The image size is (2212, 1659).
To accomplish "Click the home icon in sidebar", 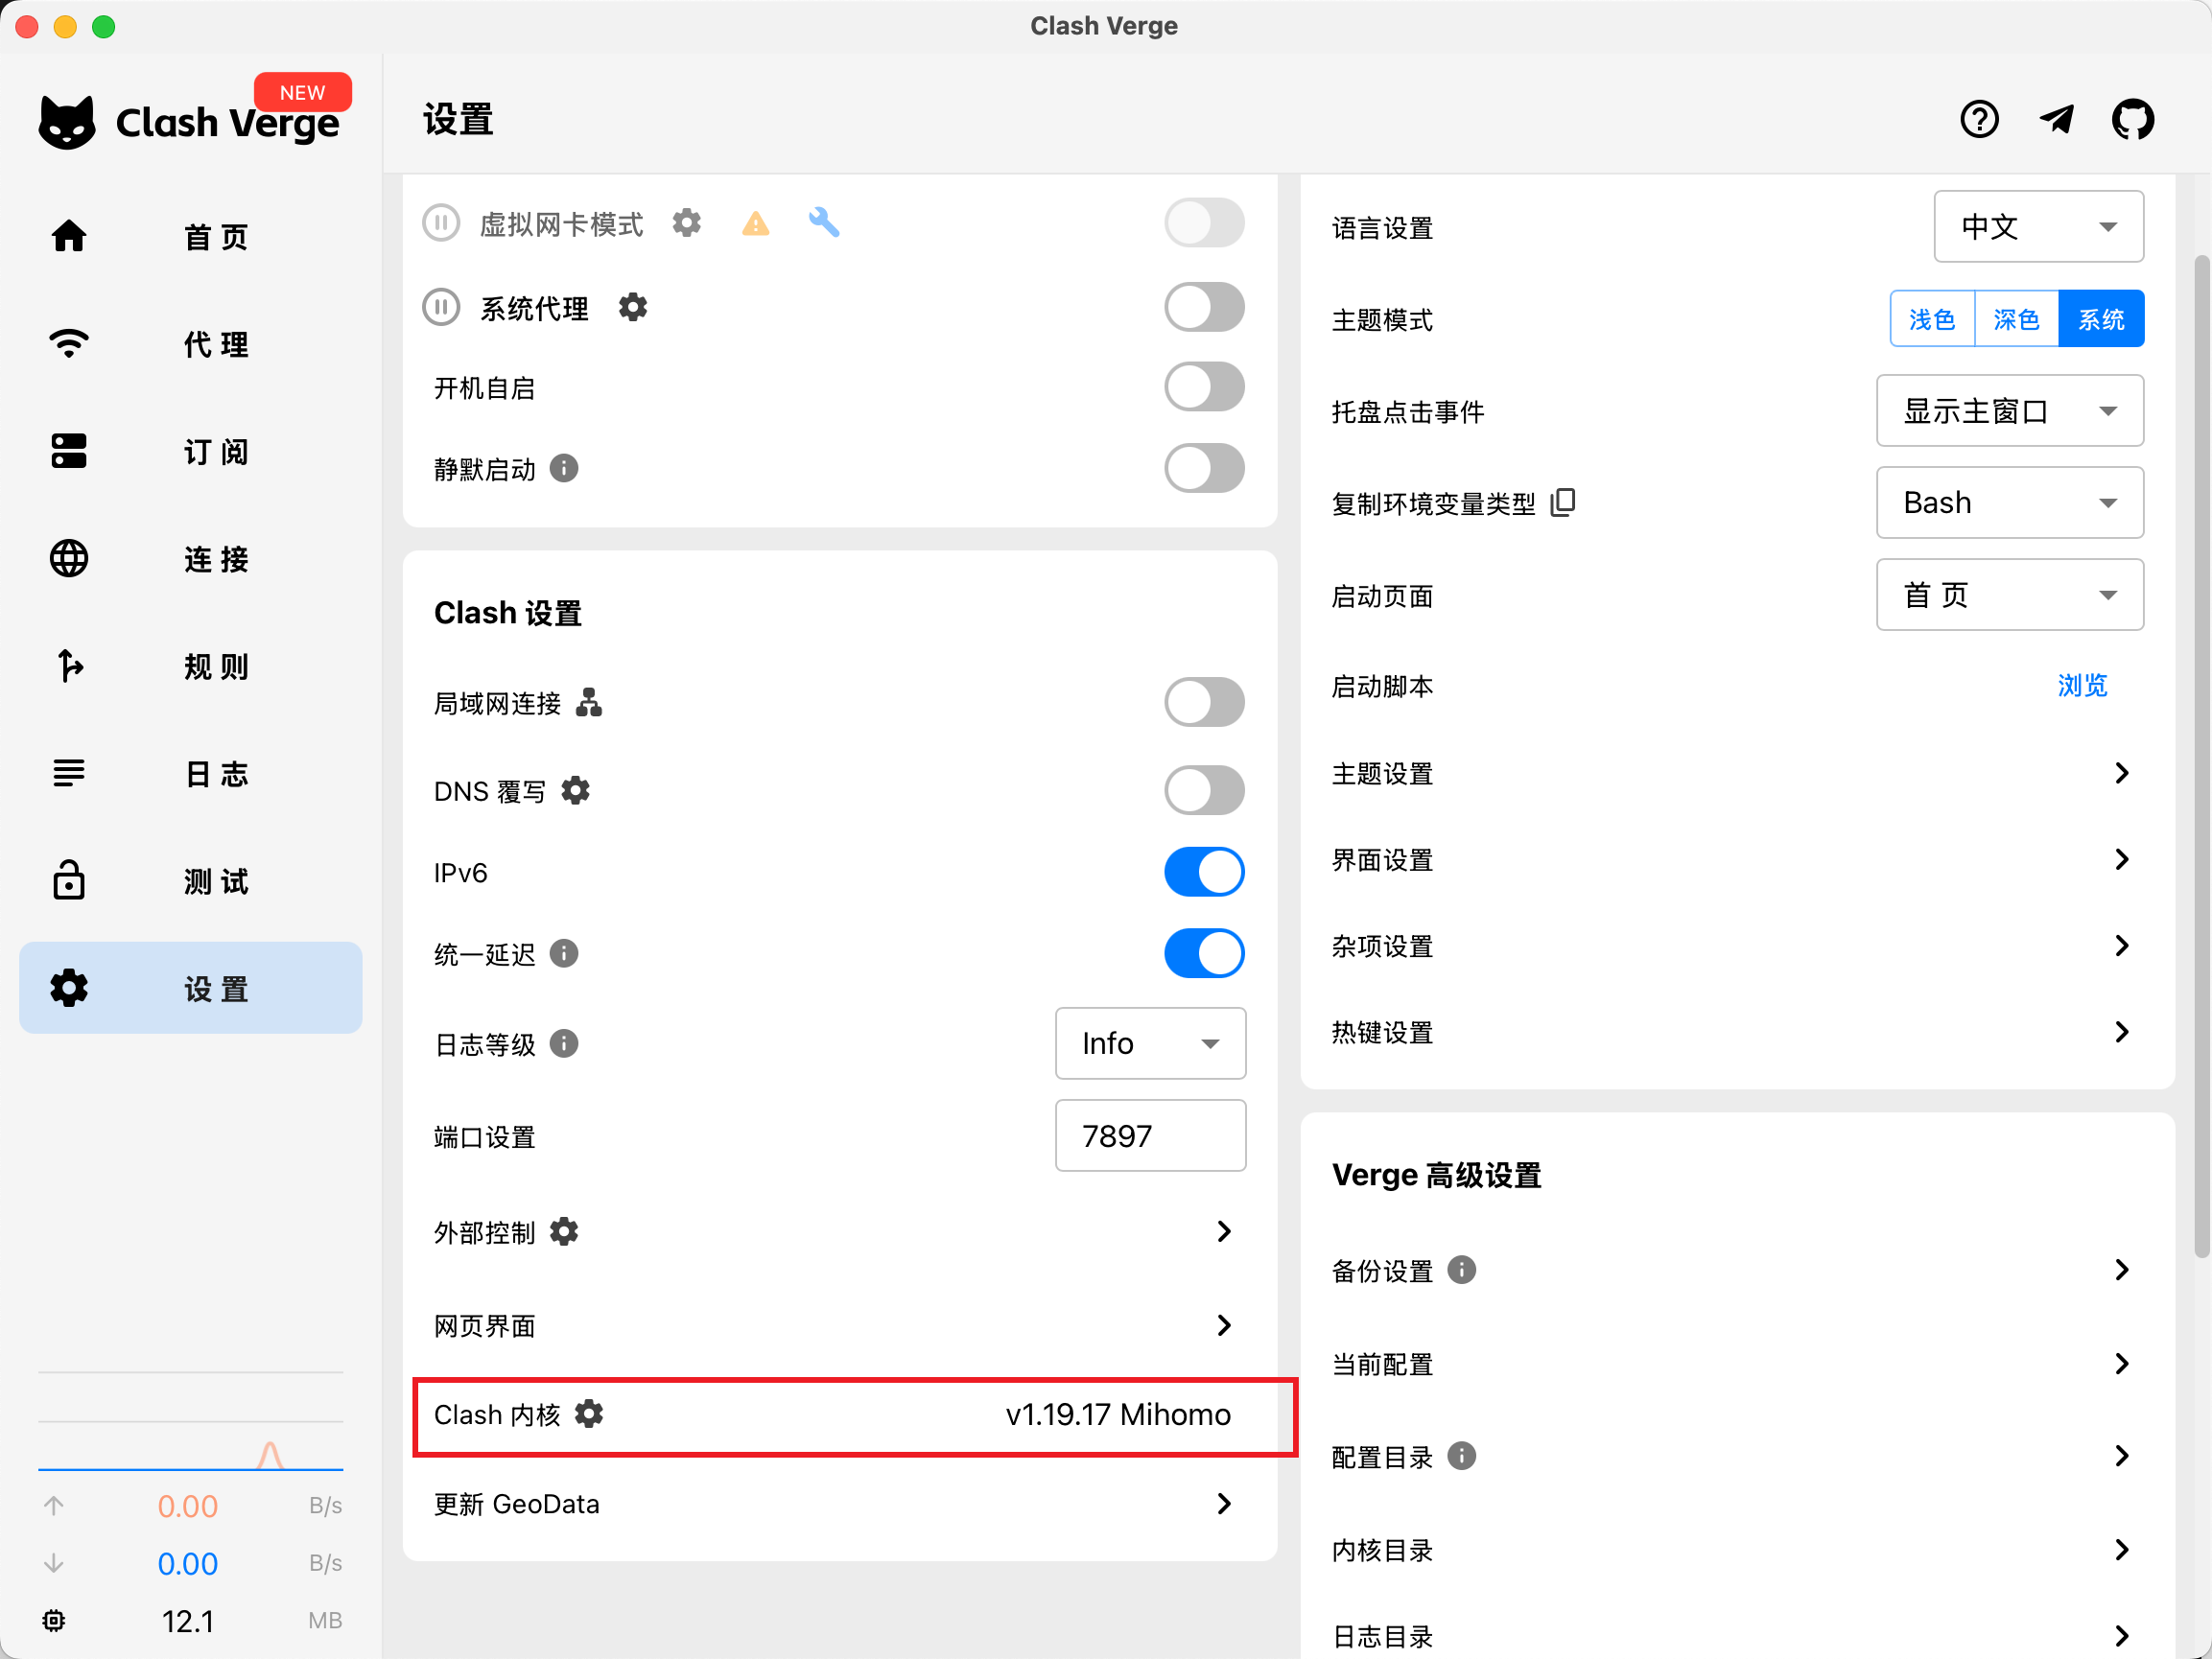I will (x=69, y=237).
